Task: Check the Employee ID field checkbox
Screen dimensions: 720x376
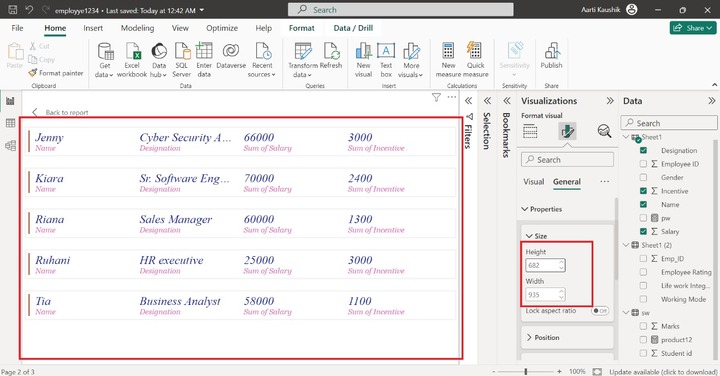Action: [x=643, y=164]
